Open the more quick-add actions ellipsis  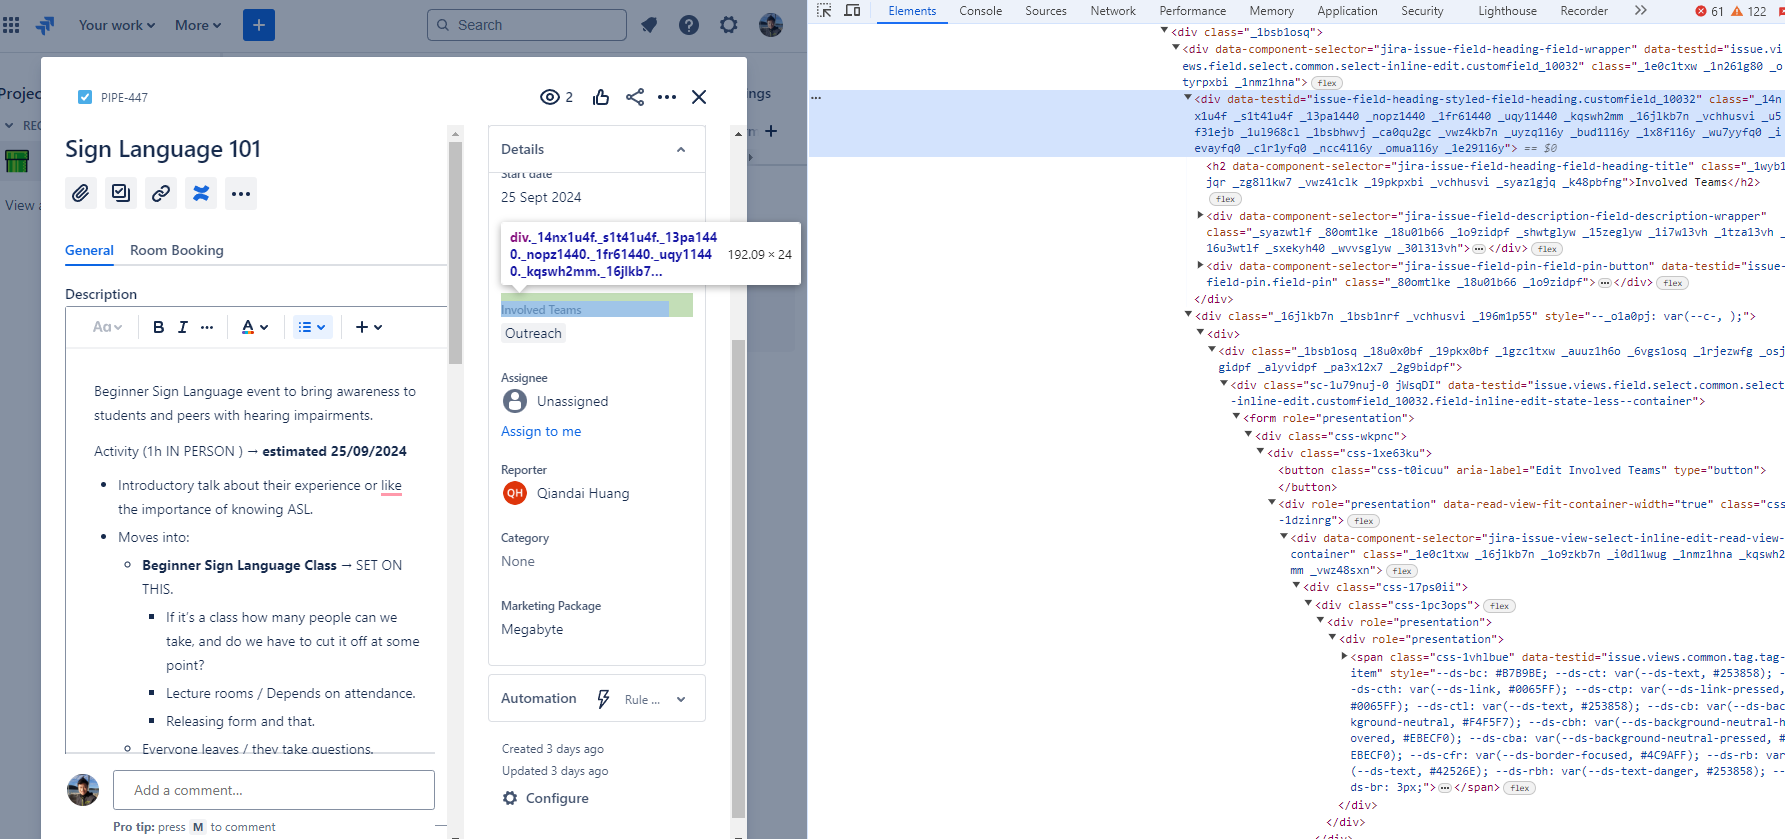click(x=241, y=193)
